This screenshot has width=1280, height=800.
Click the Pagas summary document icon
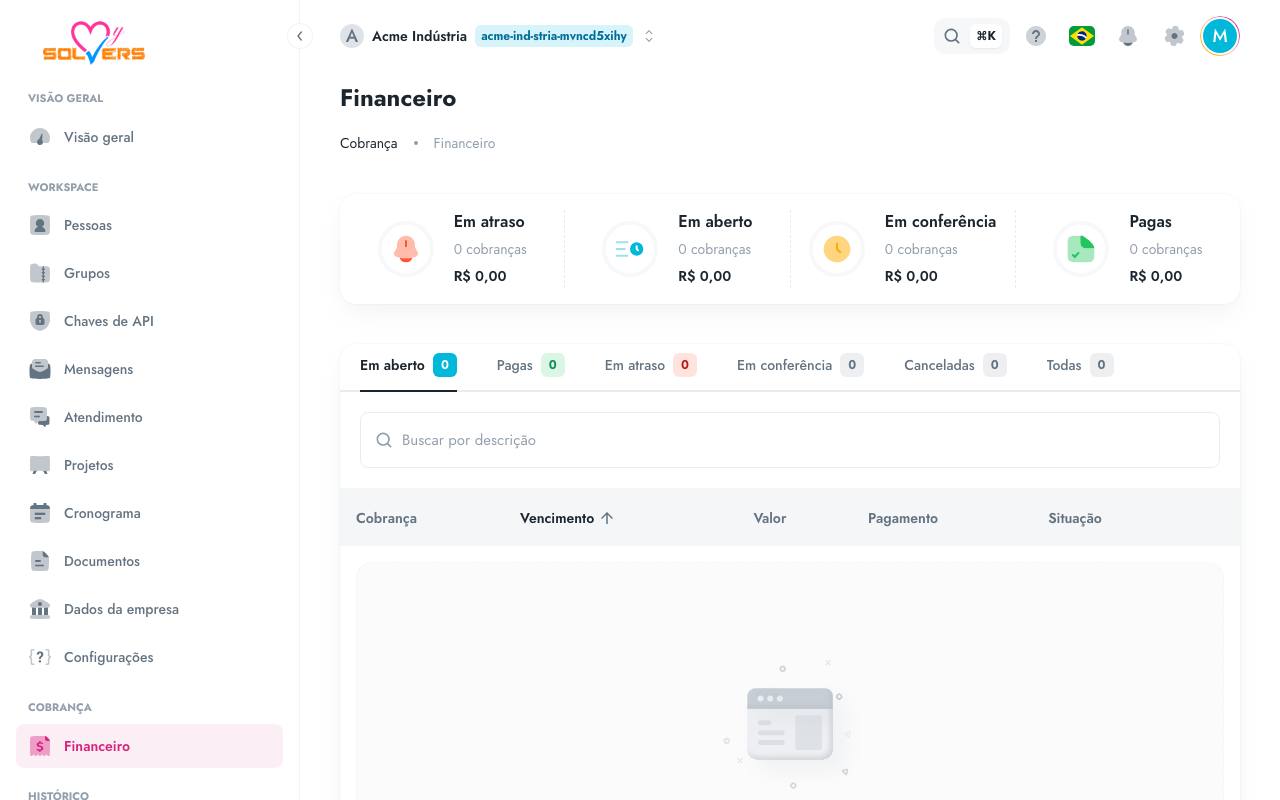coord(1081,249)
